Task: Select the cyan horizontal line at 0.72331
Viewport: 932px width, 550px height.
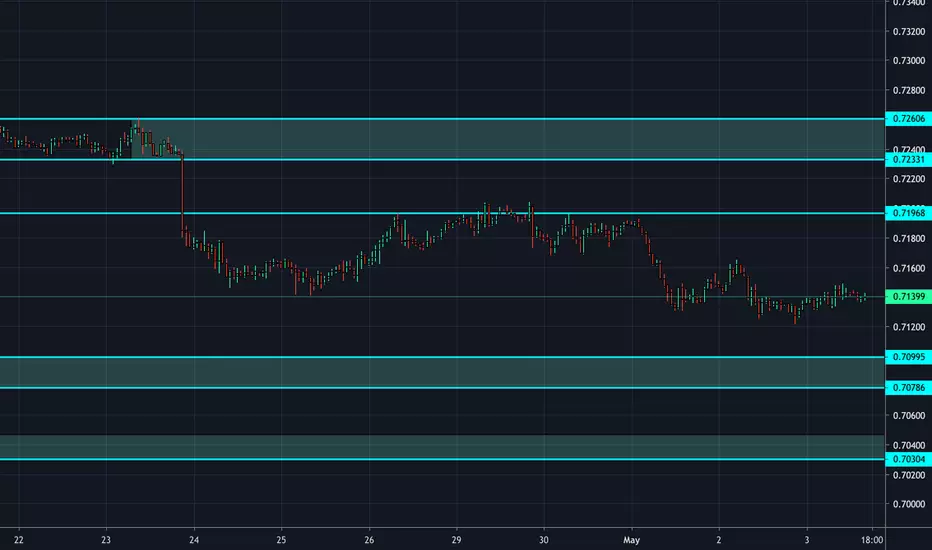Action: tap(442, 159)
